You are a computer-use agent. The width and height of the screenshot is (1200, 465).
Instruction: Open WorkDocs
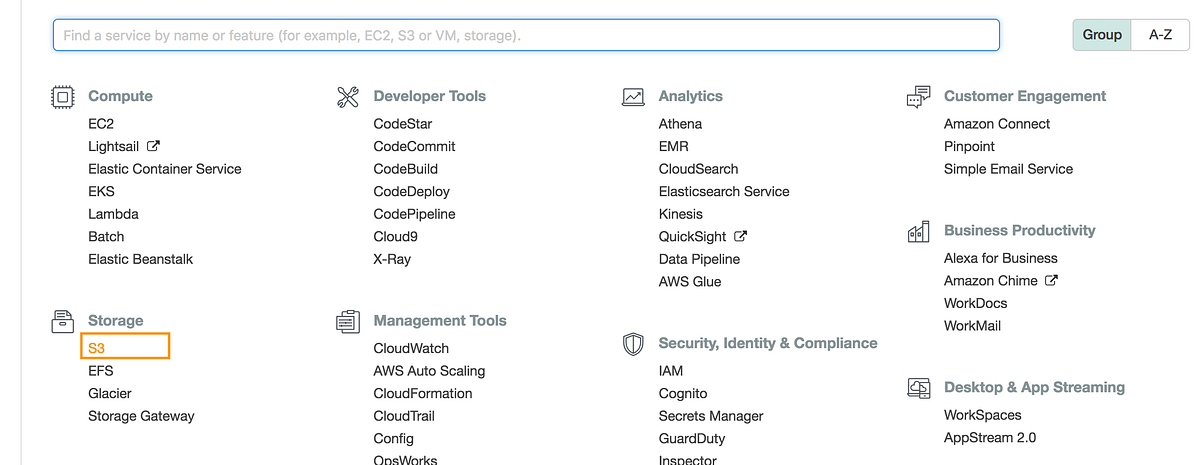tap(976, 303)
